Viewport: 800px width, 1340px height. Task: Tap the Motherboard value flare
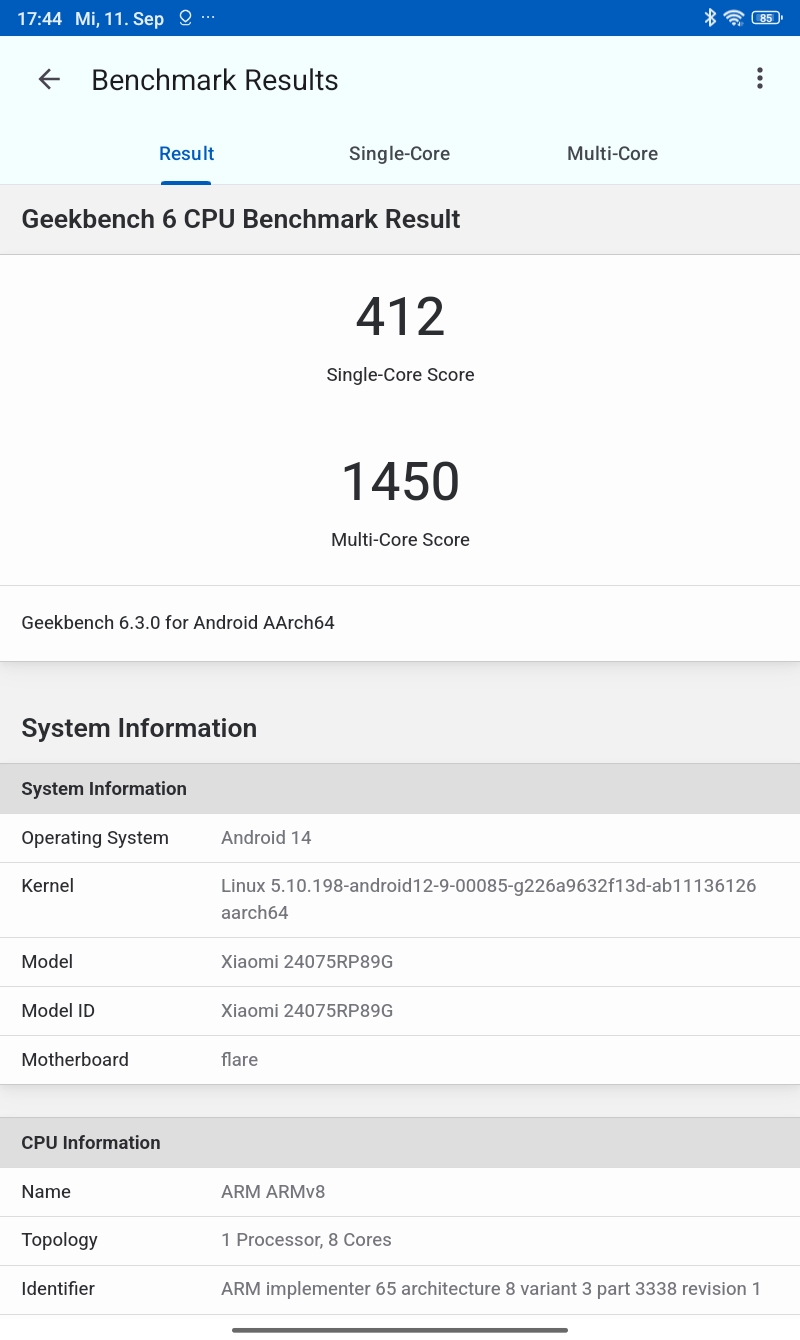tap(239, 1060)
